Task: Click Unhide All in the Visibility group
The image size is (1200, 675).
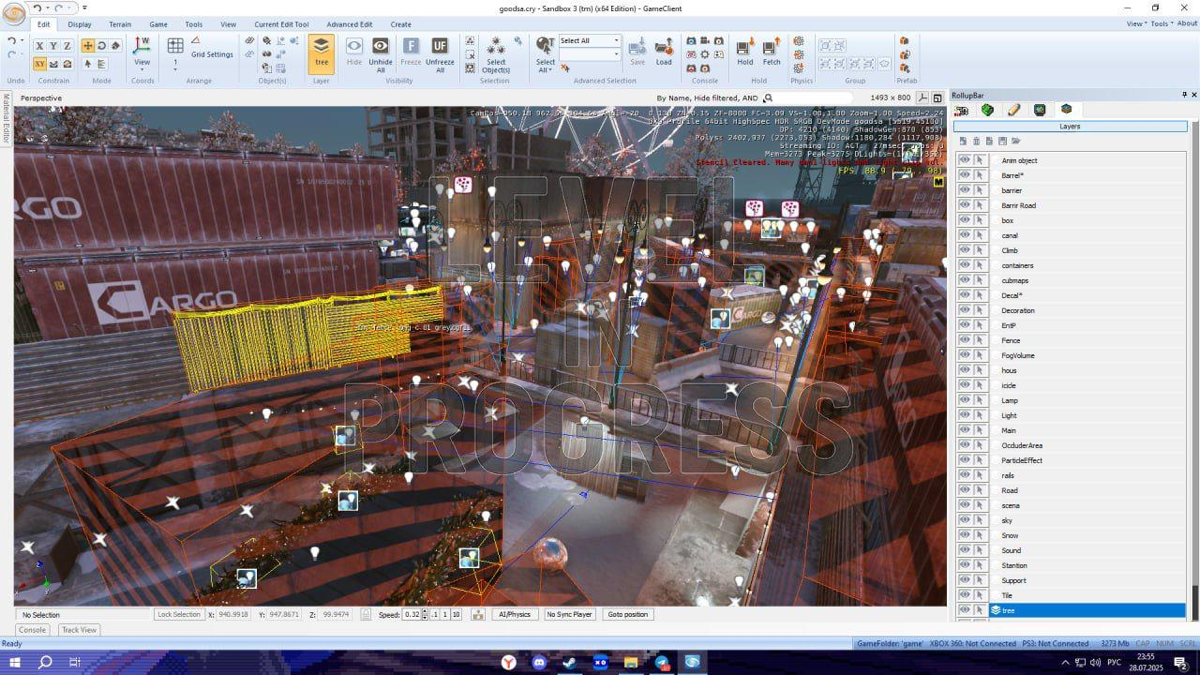Action: pos(380,55)
